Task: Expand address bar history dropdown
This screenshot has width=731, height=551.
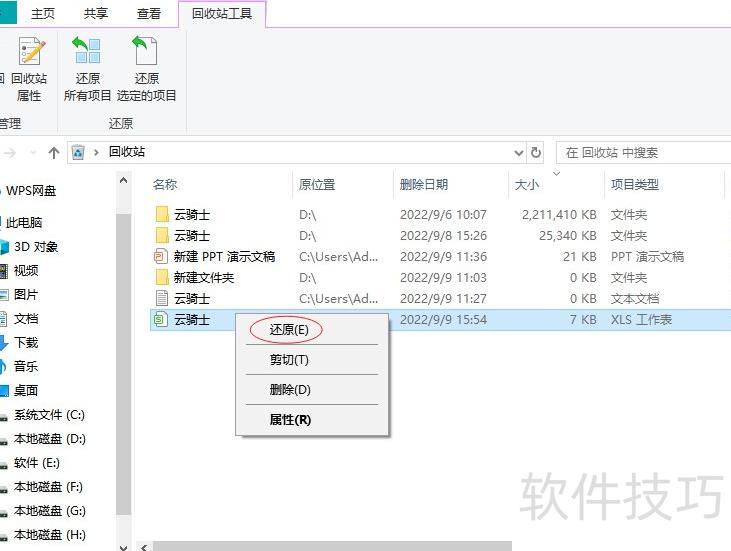Action: [x=518, y=152]
